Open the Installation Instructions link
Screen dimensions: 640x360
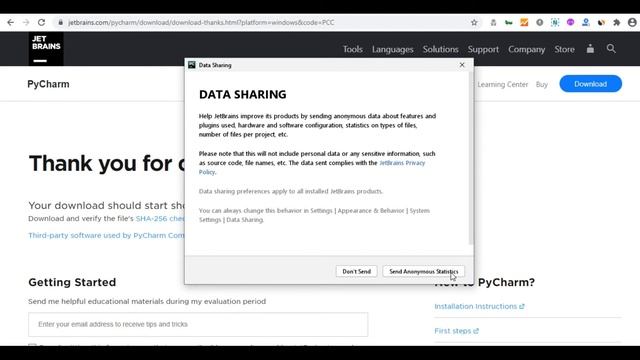click(479, 306)
